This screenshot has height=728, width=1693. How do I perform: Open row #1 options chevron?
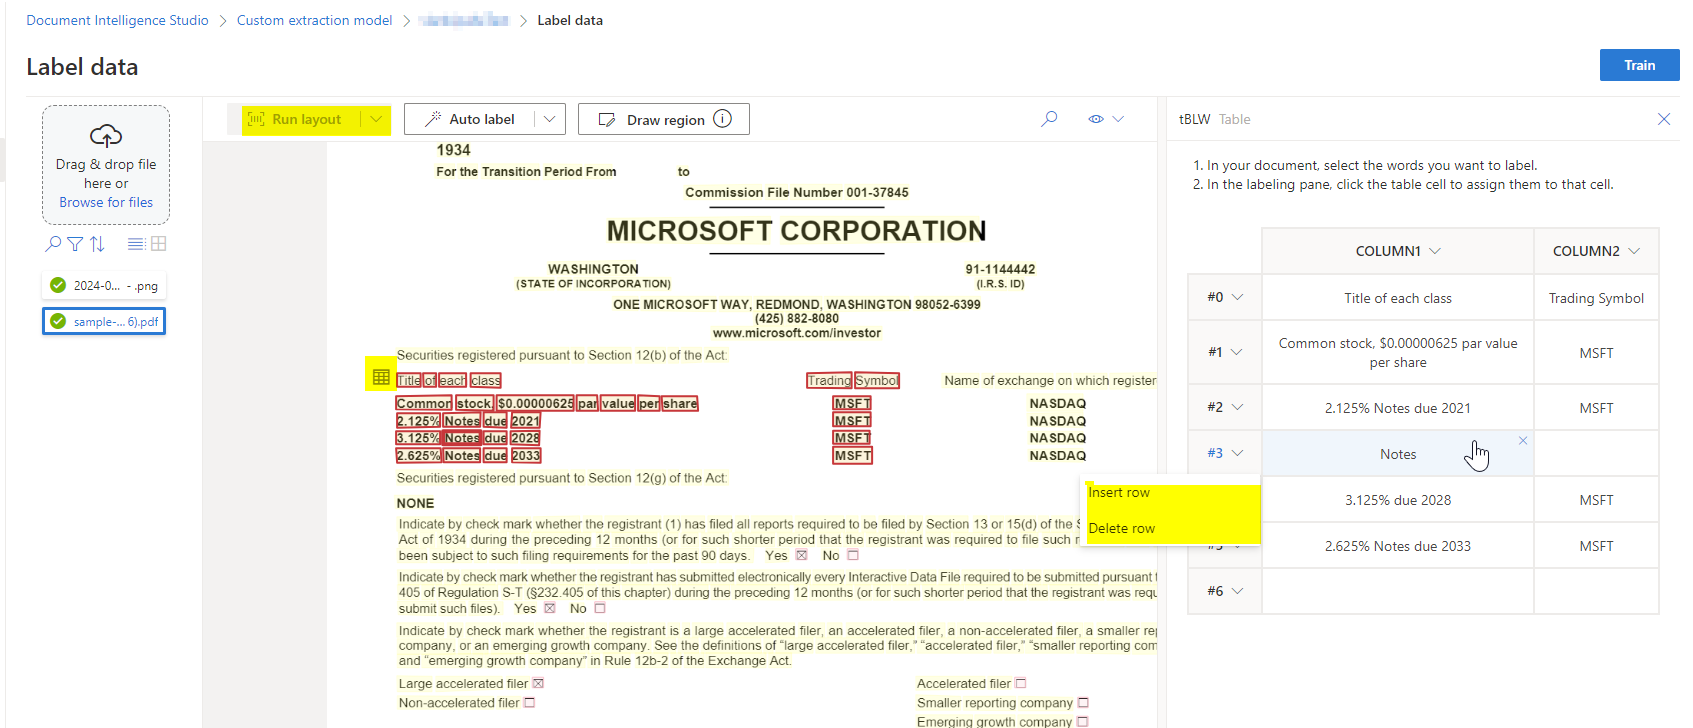[x=1237, y=352]
